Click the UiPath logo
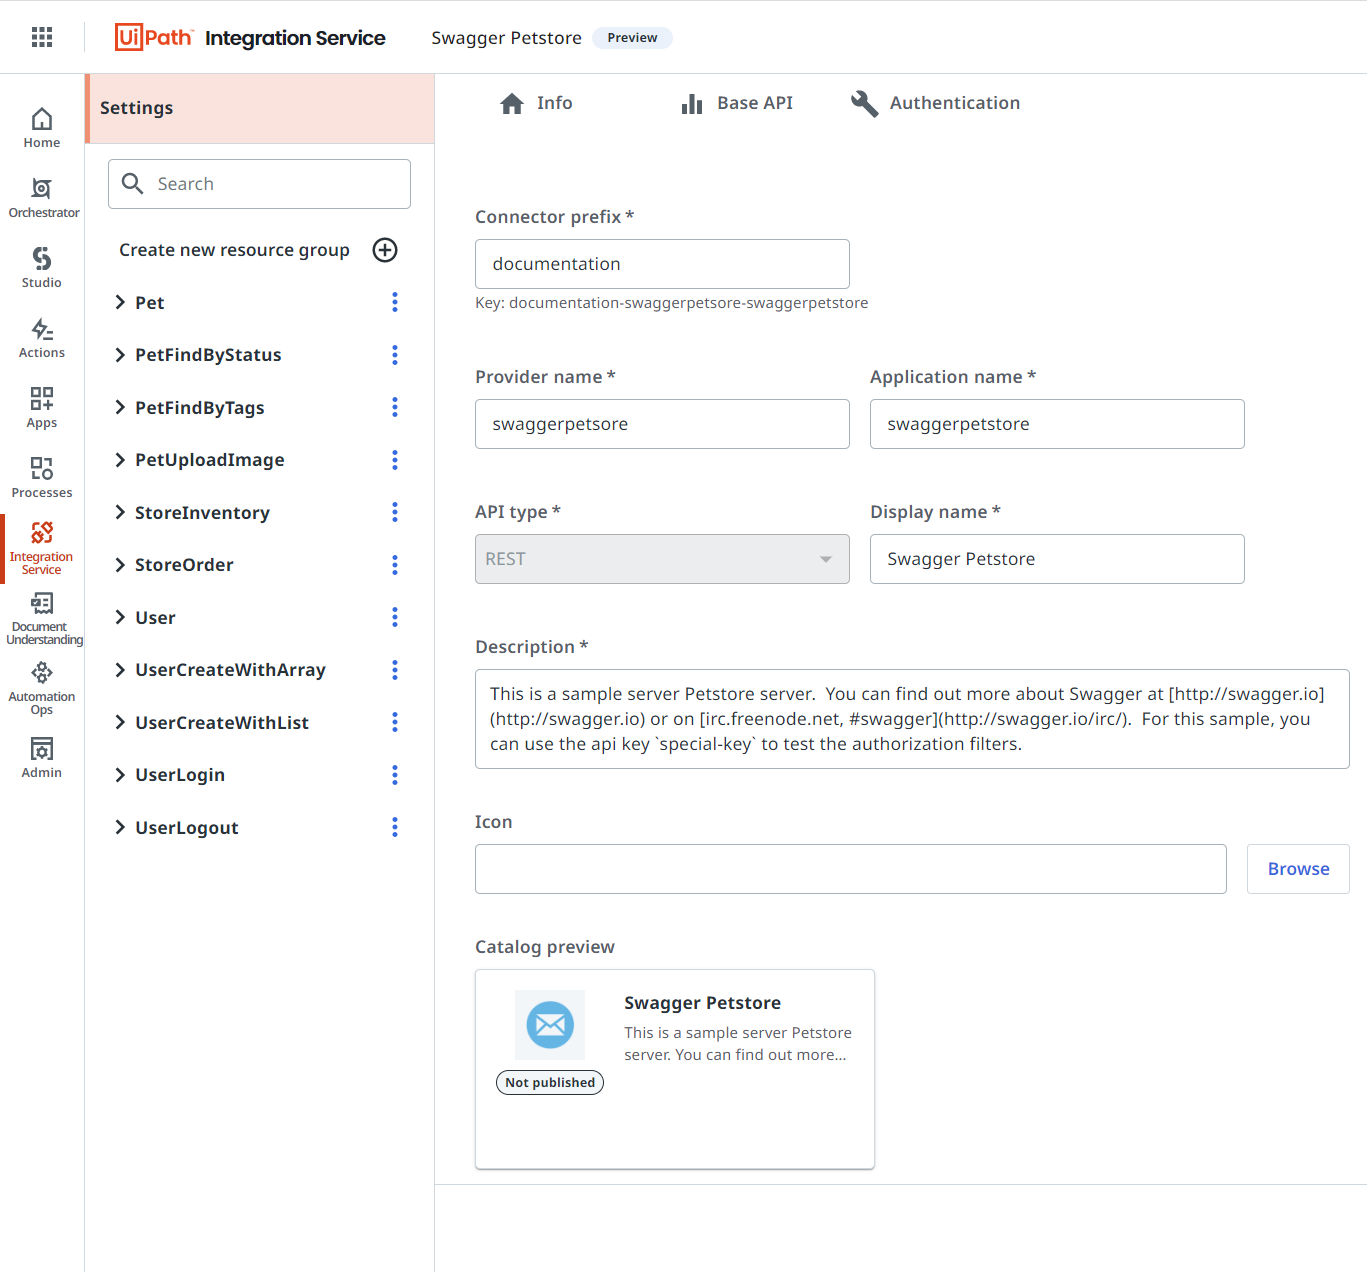This screenshot has height=1272, width=1367. (x=153, y=37)
